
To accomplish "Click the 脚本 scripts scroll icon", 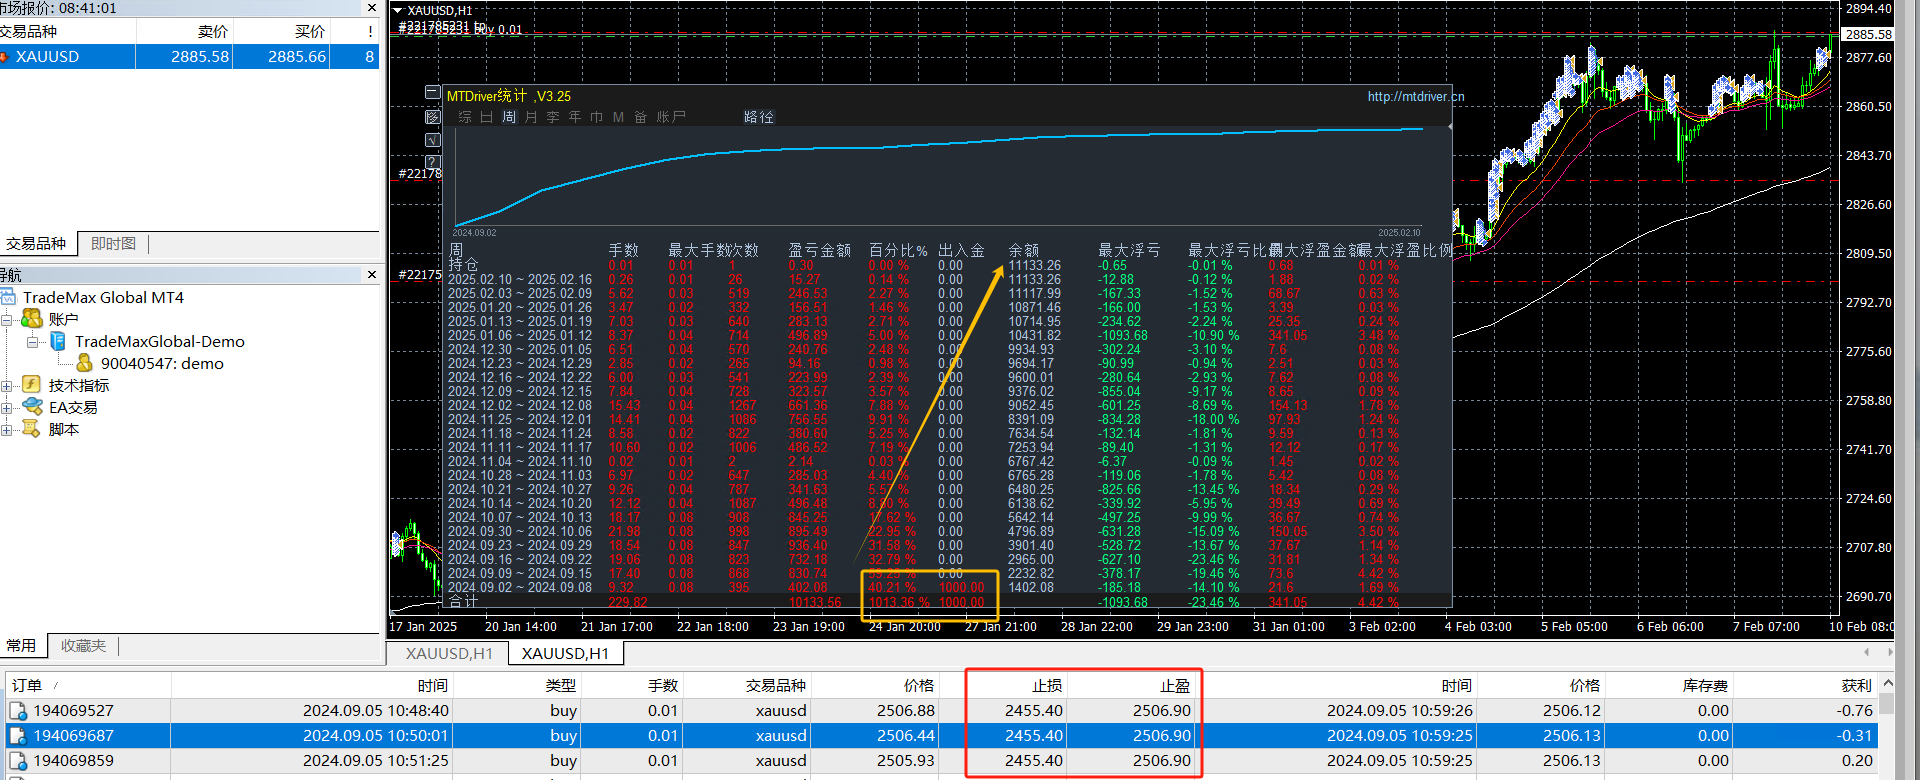I will point(31,429).
